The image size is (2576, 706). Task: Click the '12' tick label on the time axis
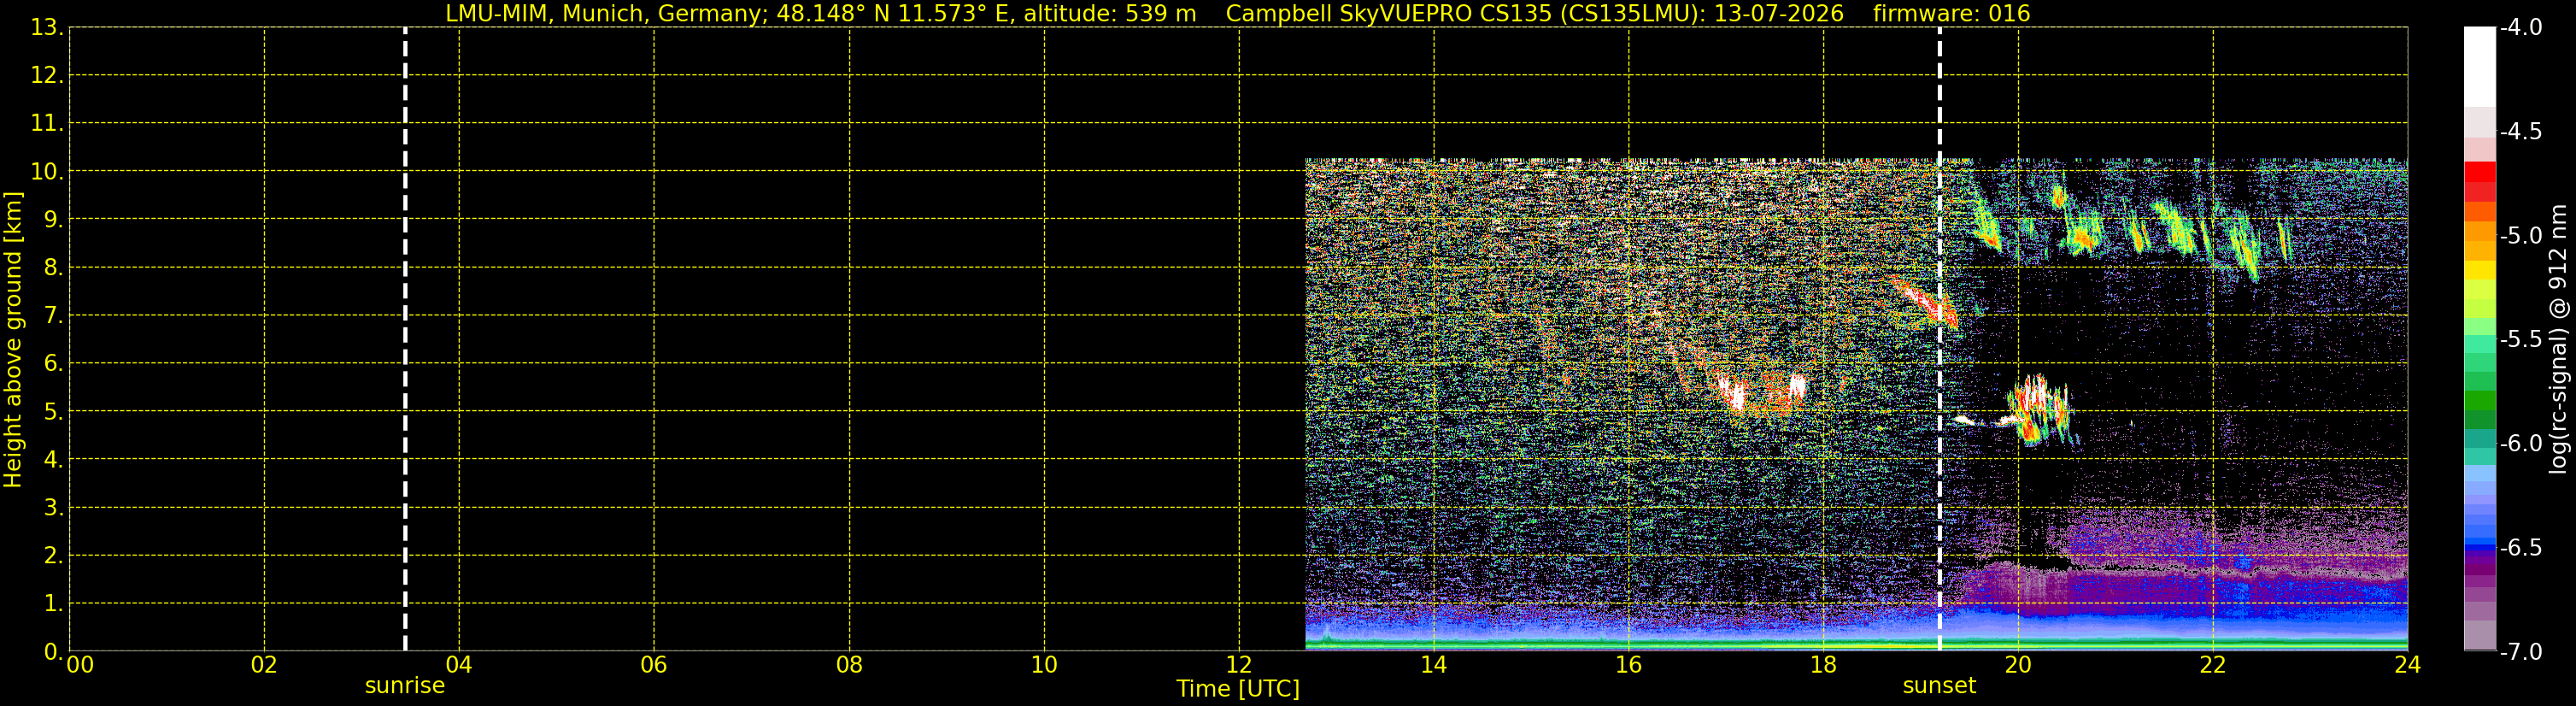[1238, 664]
